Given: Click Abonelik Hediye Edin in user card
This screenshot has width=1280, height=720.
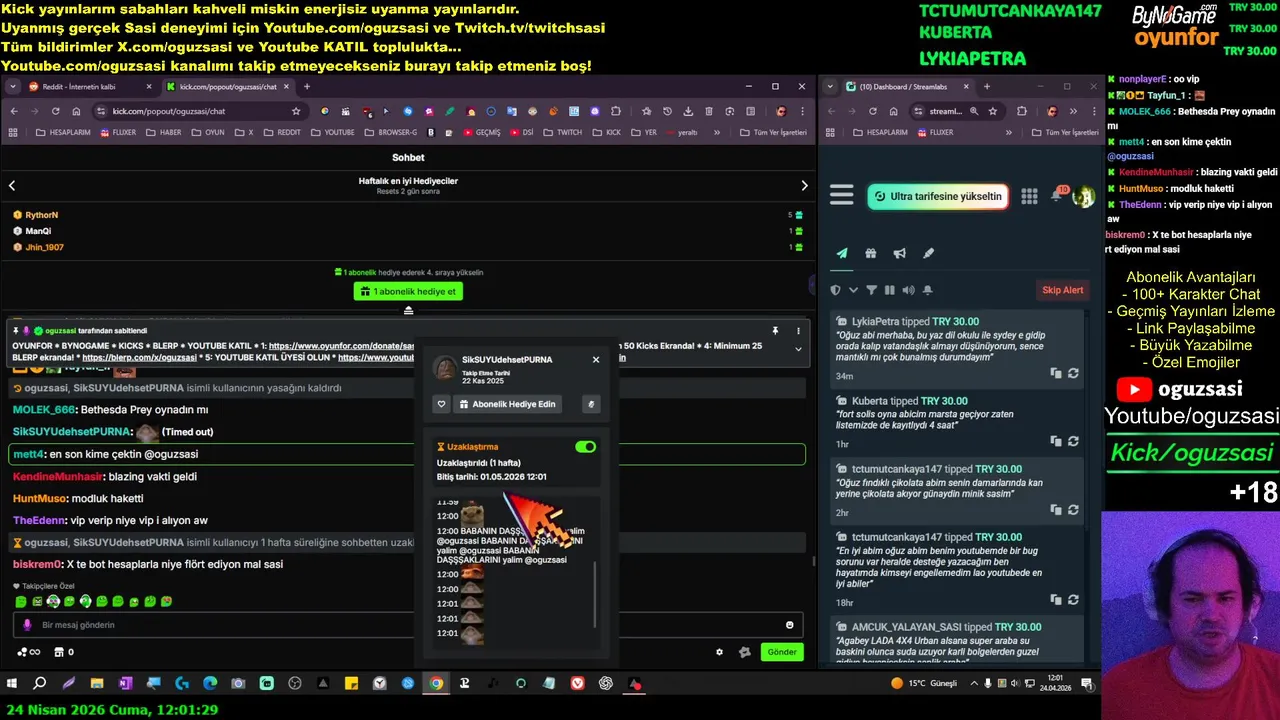Looking at the screenshot, I should 507,404.
